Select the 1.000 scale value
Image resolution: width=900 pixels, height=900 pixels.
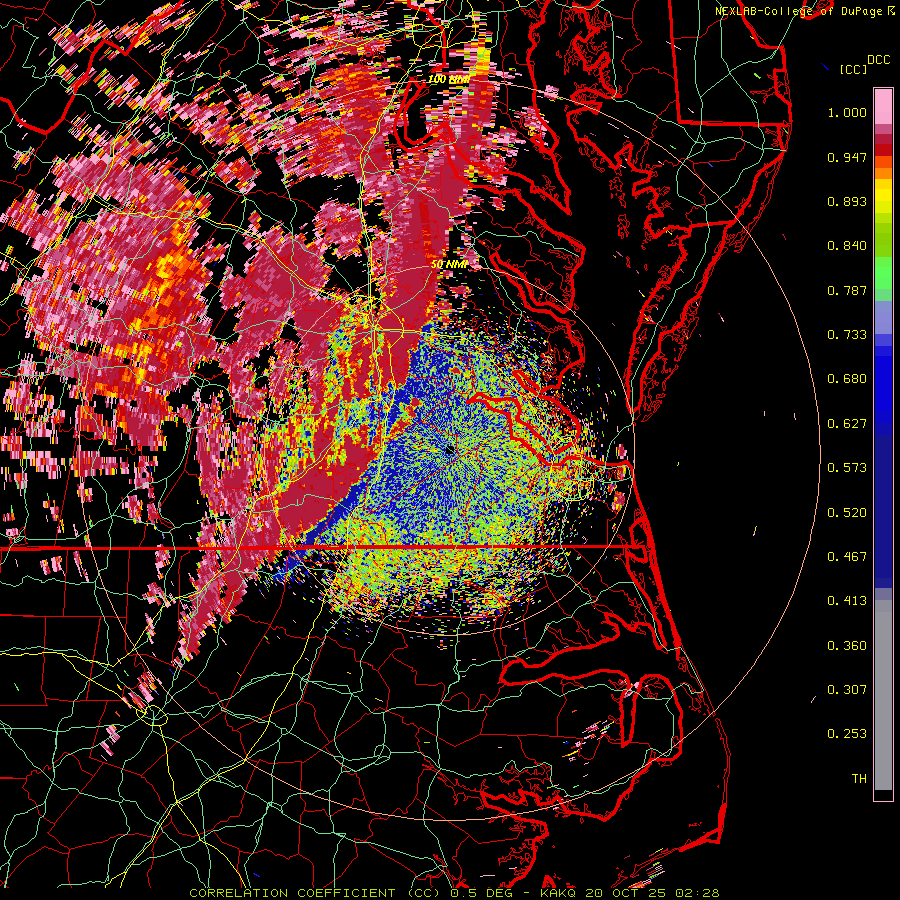coord(847,112)
